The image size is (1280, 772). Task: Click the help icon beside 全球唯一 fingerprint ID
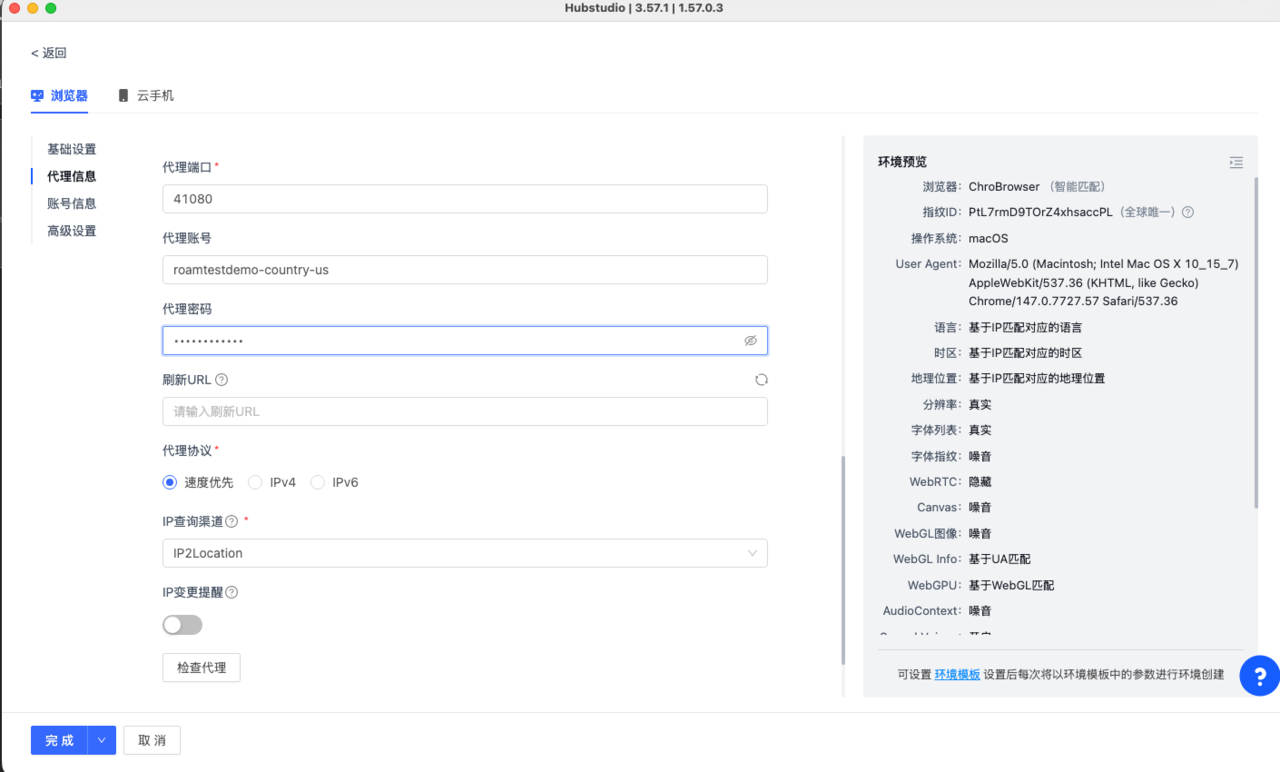click(x=1188, y=212)
